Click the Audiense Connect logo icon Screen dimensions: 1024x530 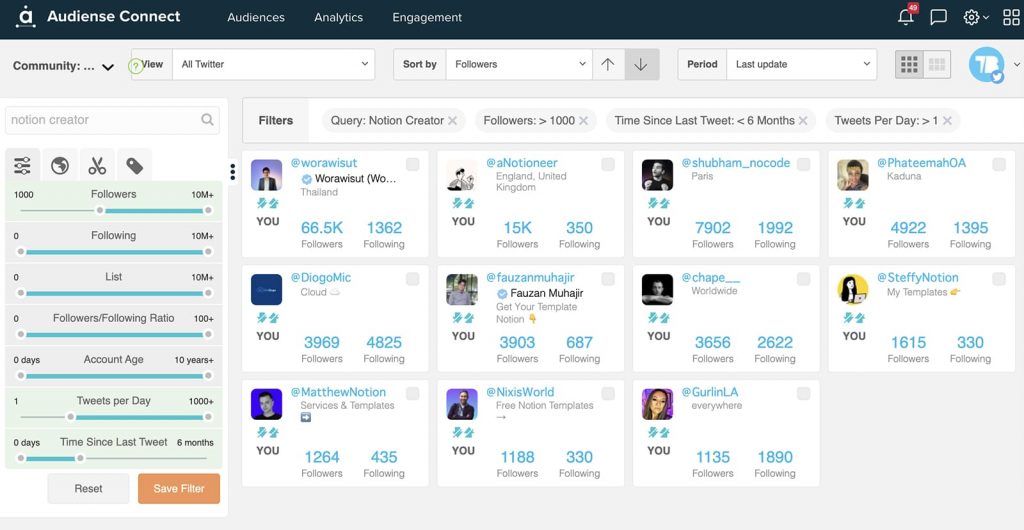[x=25, y=17]
